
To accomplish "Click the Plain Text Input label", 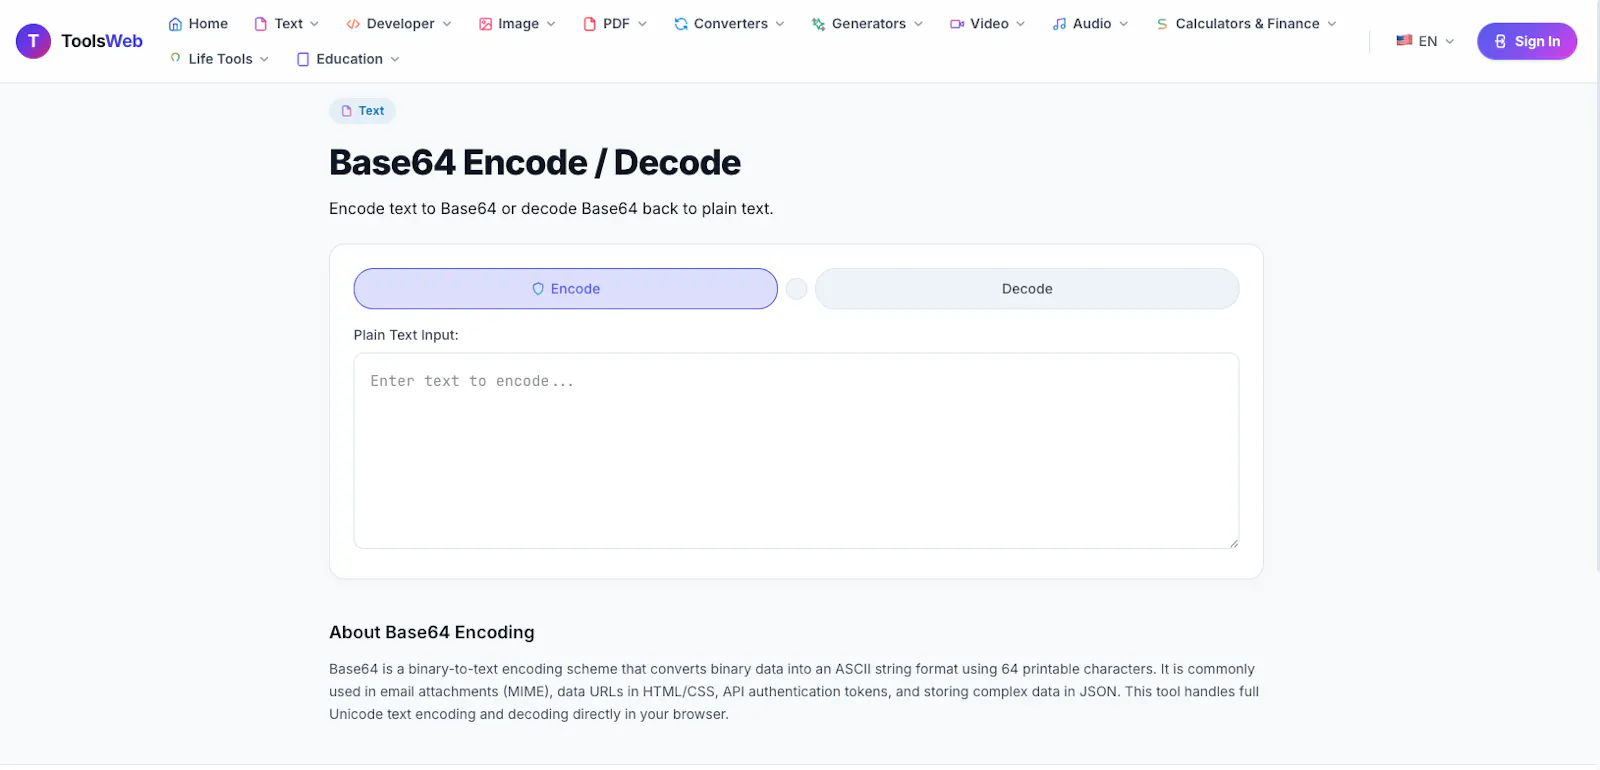I will tap(406, 335).
